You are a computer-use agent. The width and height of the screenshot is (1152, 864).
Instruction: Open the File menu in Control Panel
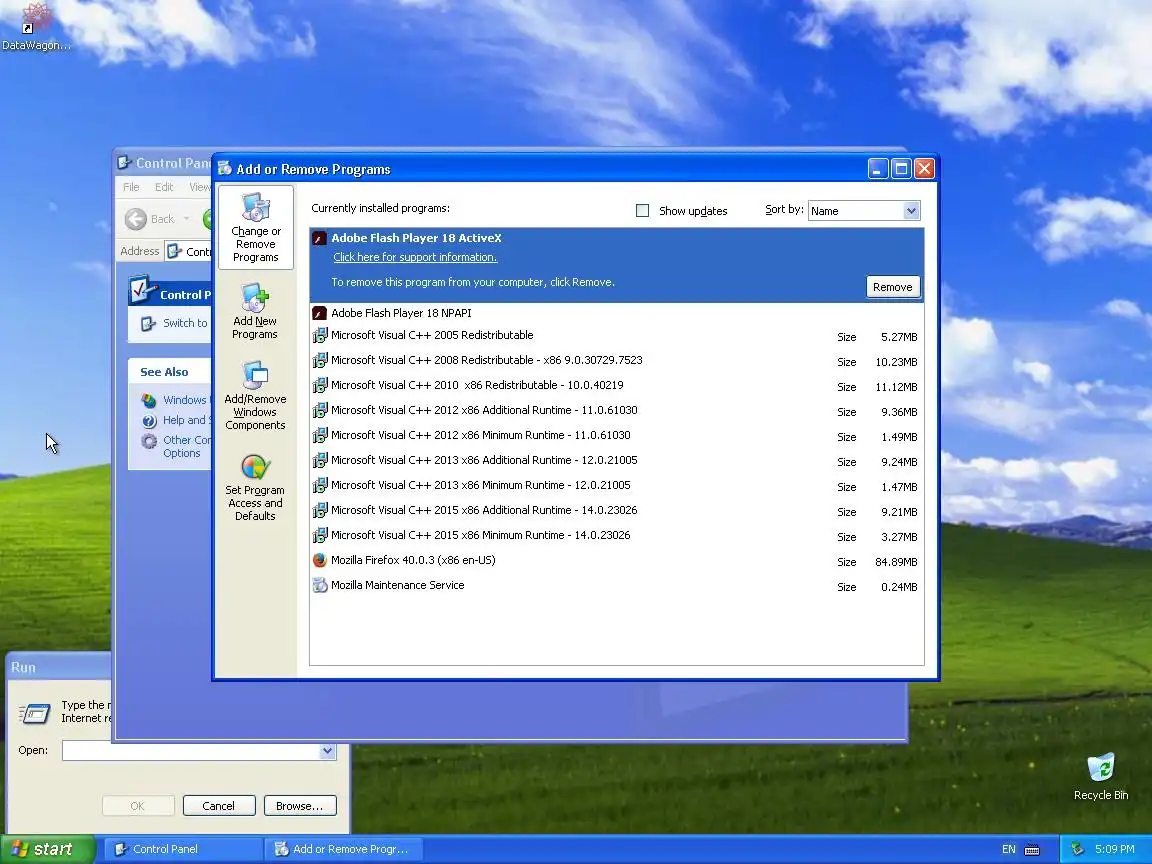(x=131, y=187)
